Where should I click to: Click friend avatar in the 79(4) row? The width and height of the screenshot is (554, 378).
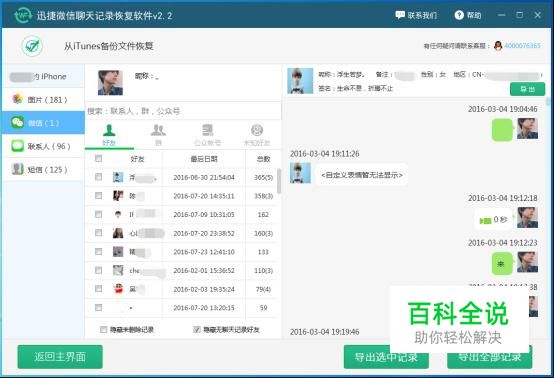[x=118, y=289]
